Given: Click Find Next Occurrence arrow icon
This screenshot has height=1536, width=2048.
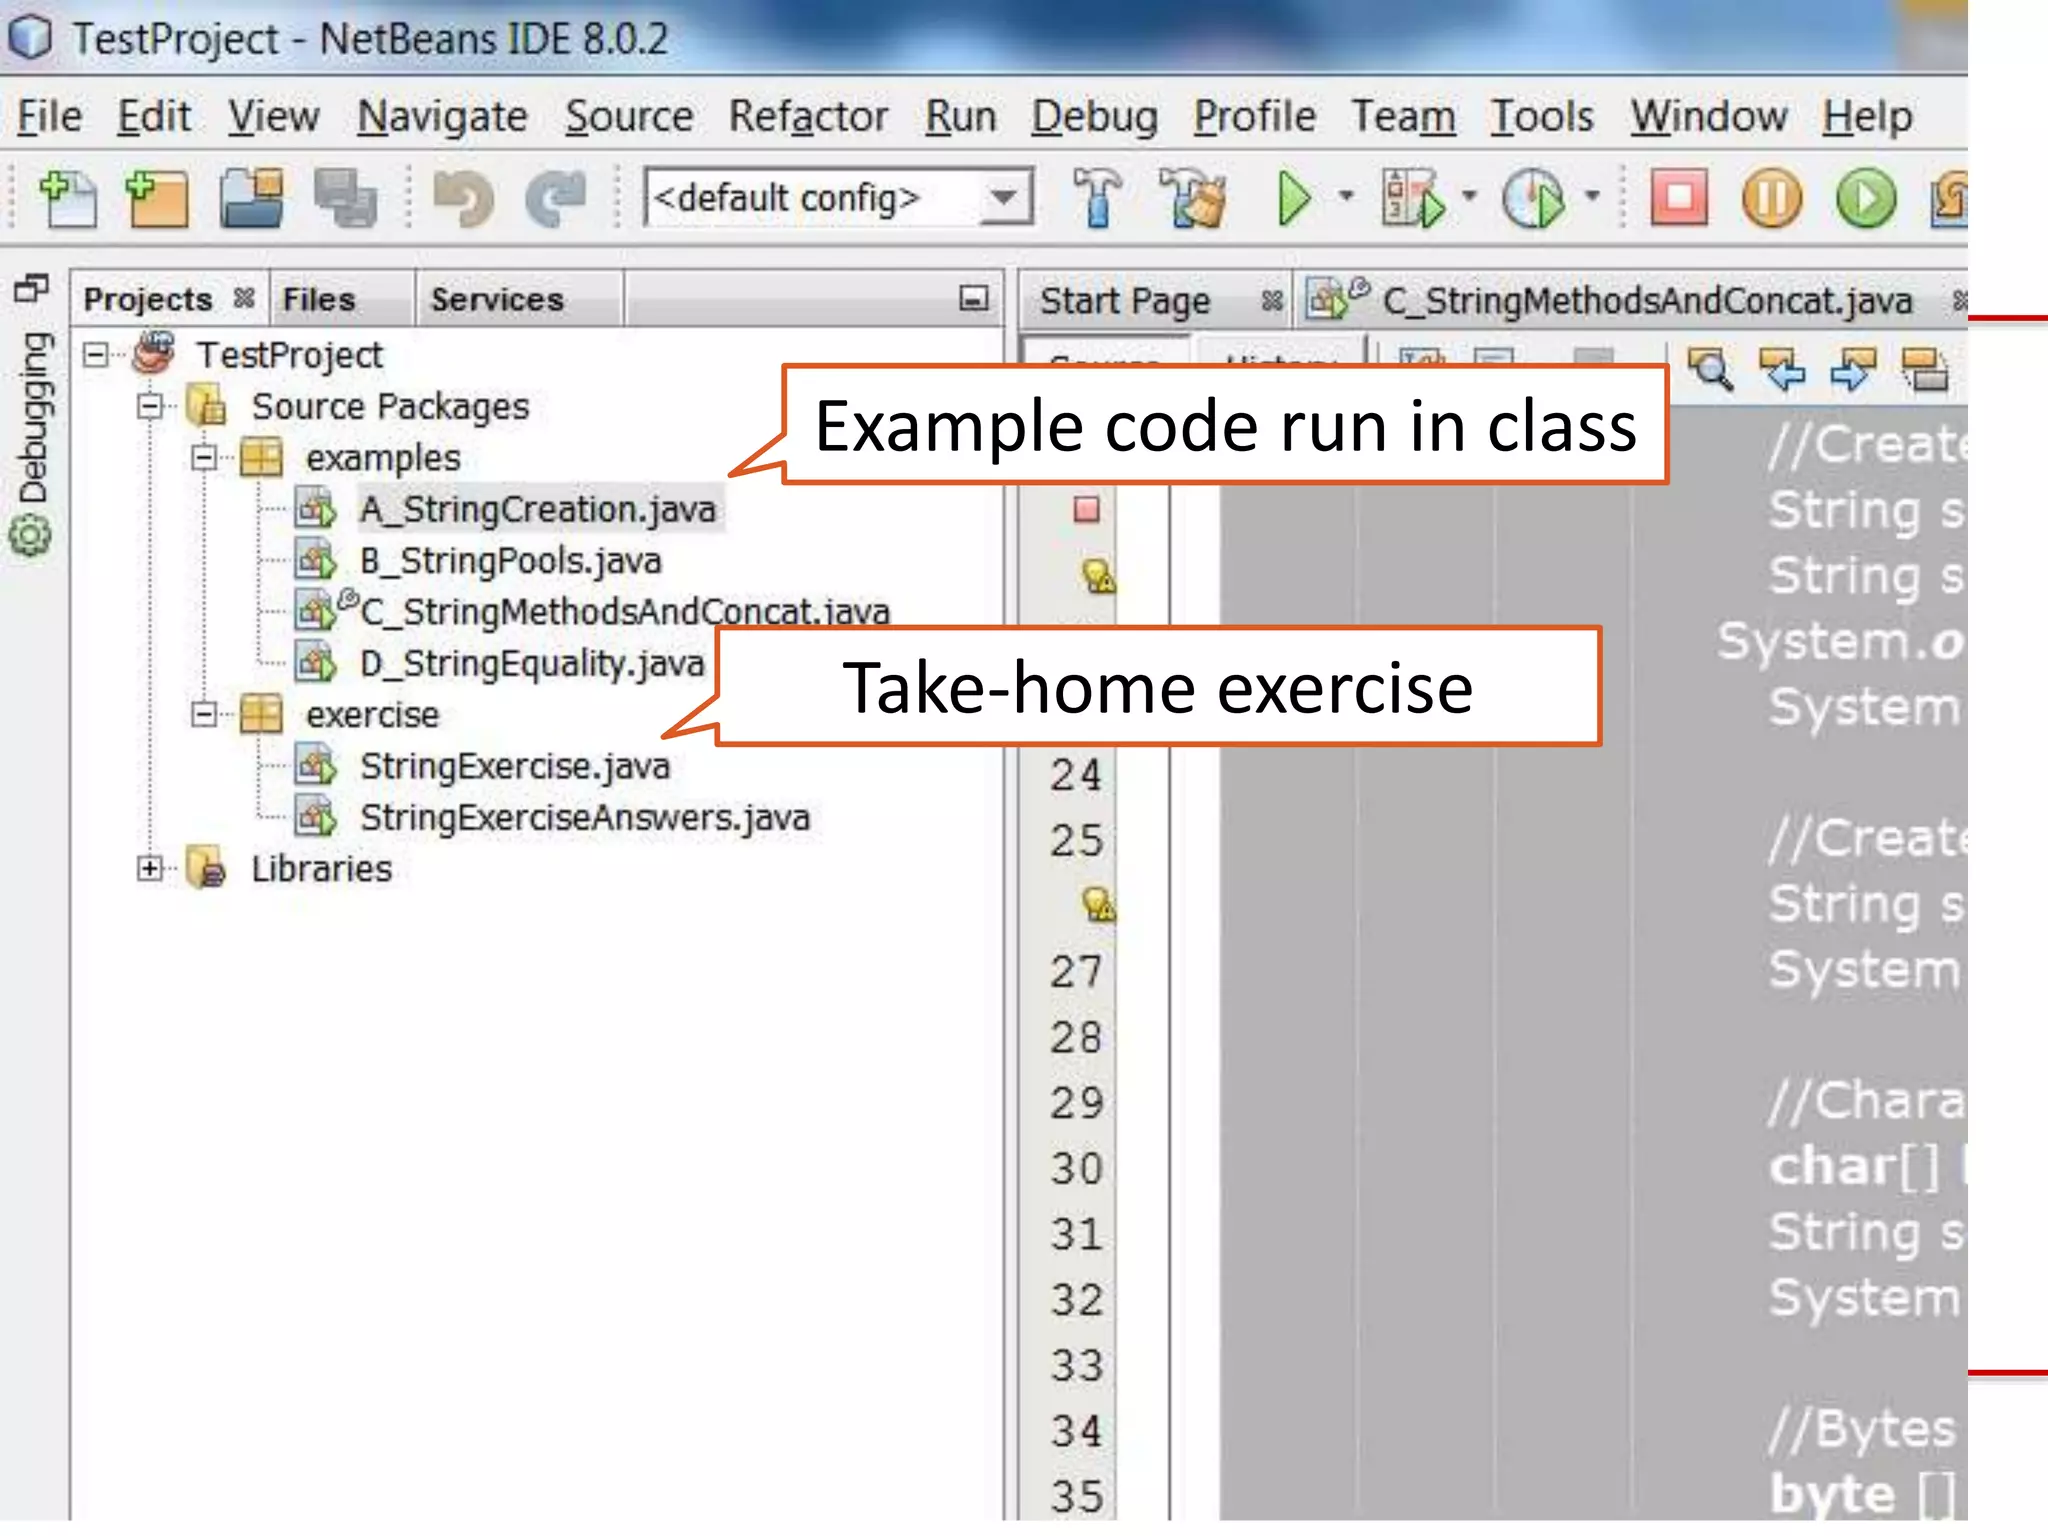Looking at the screenshot, I should pyautogui.click(x=1853, y=369).
